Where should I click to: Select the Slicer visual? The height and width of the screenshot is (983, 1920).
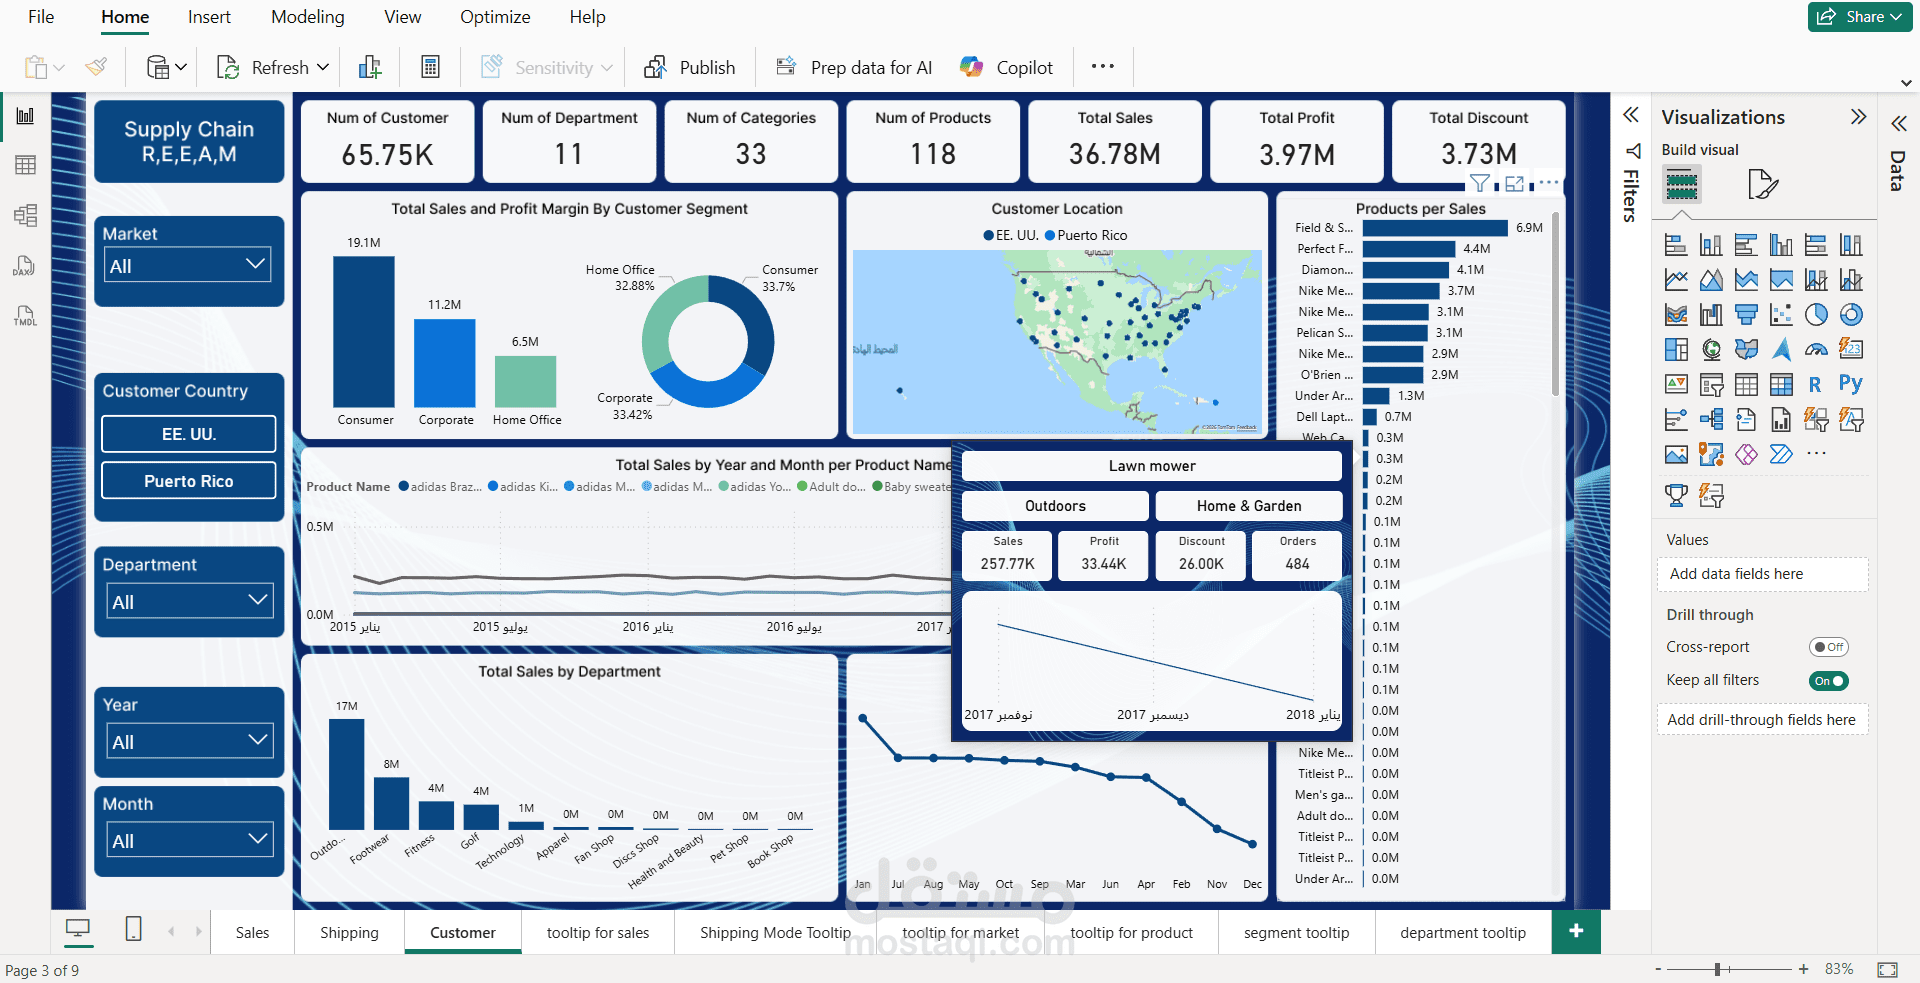tap(1711, 384)
